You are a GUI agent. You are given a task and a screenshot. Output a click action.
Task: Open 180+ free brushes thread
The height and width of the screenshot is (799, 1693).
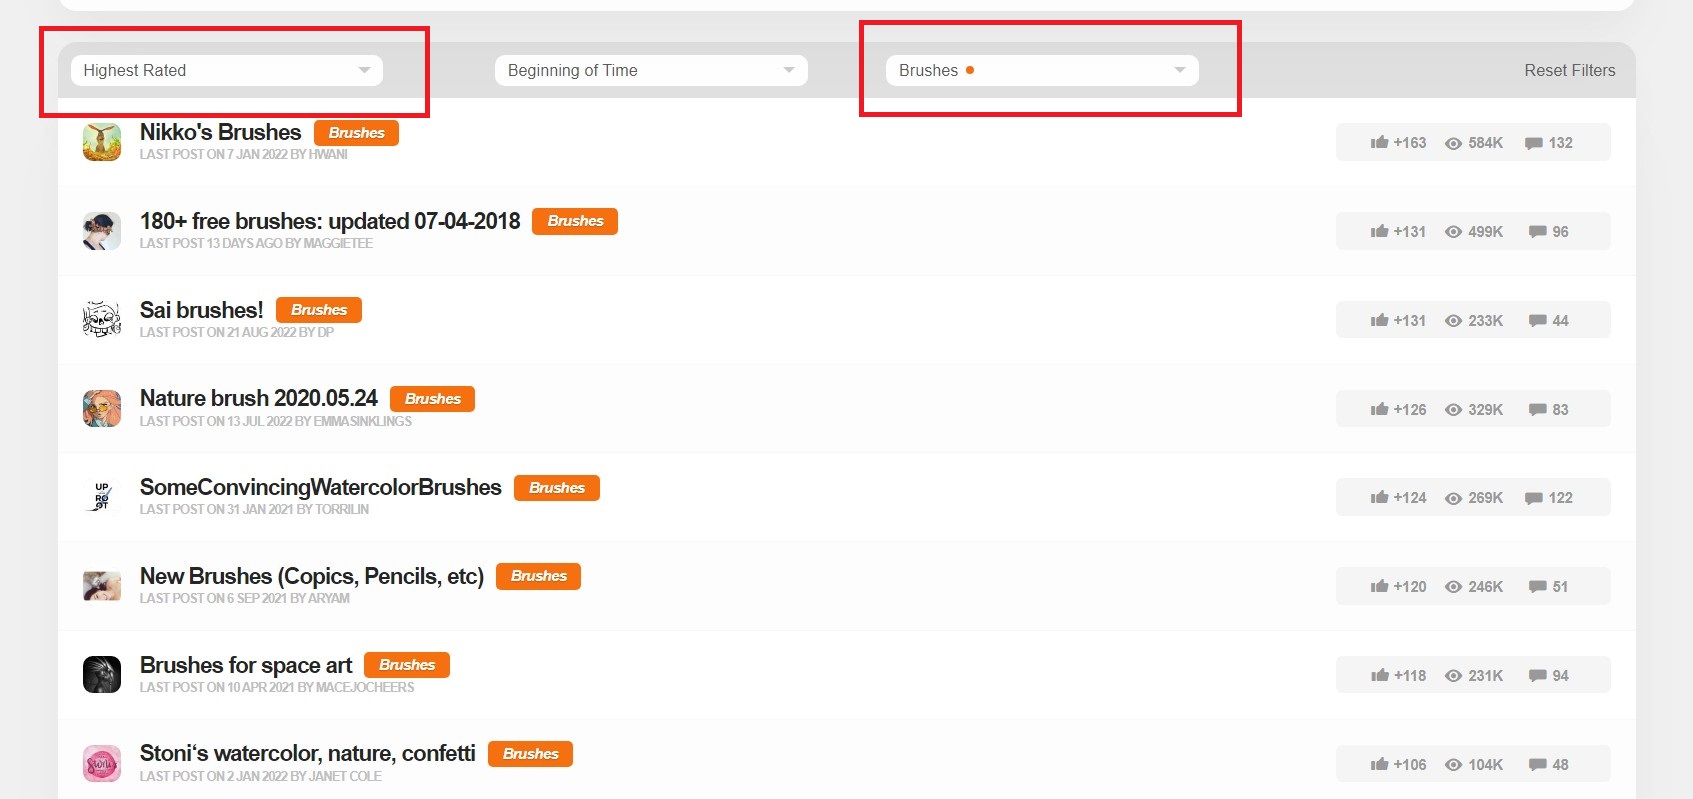[x=330, y=221]
